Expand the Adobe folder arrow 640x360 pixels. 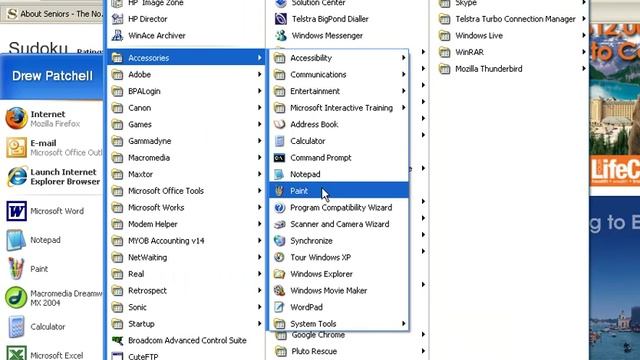[x=260, y=74]
